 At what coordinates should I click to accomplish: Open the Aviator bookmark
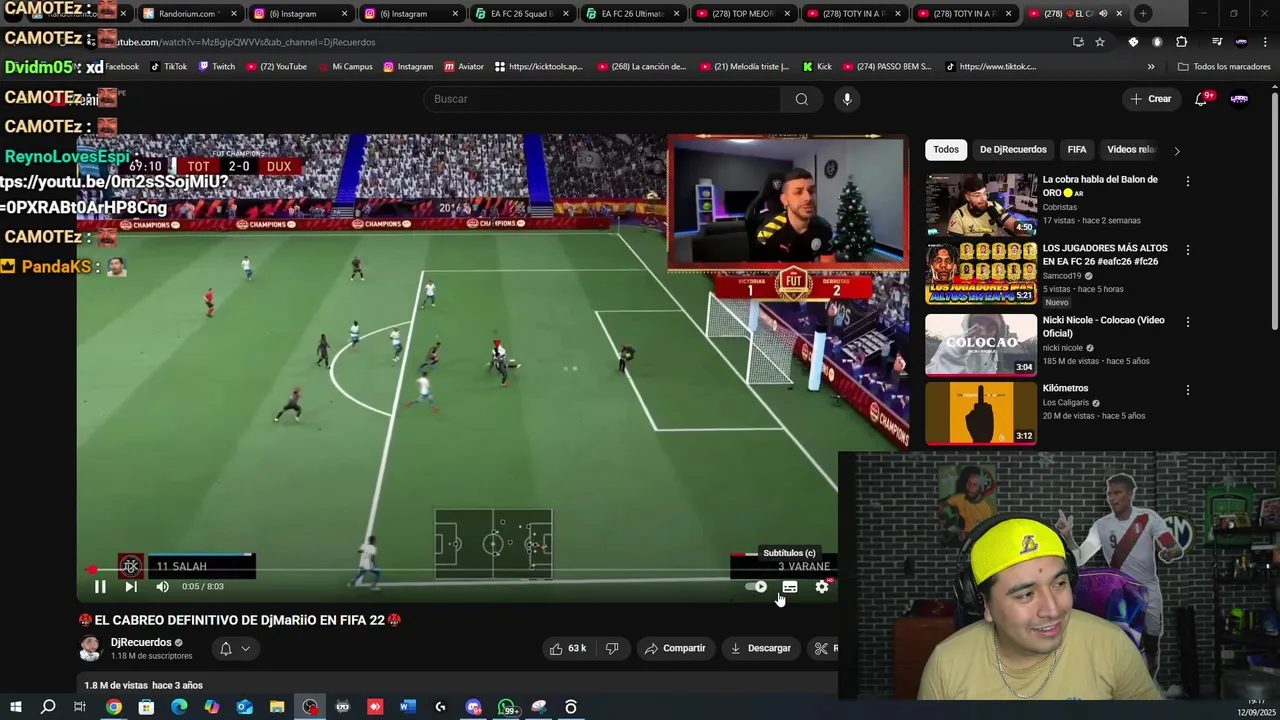(464, 67)
